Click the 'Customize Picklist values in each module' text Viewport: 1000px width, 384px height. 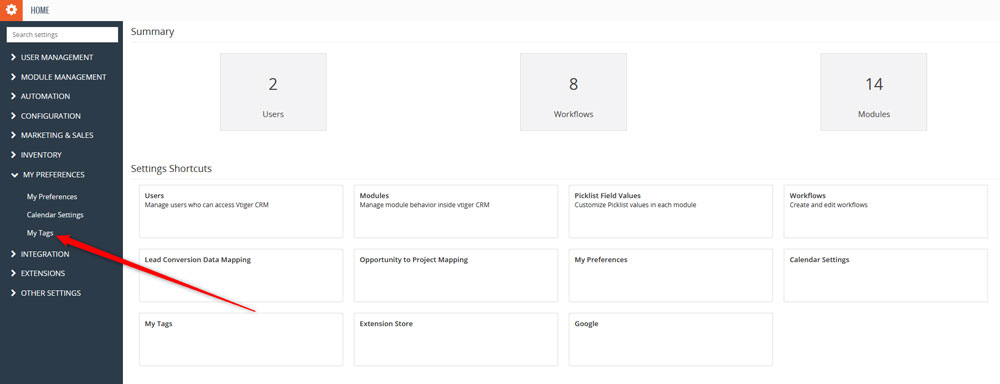(x=635, y=205)
